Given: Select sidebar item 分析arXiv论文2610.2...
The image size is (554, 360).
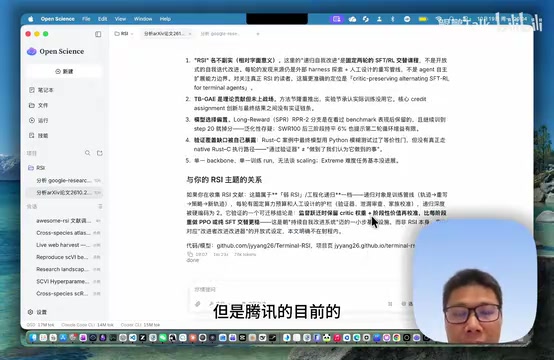Looking at the screenshot, I should [x=64, y=193].
